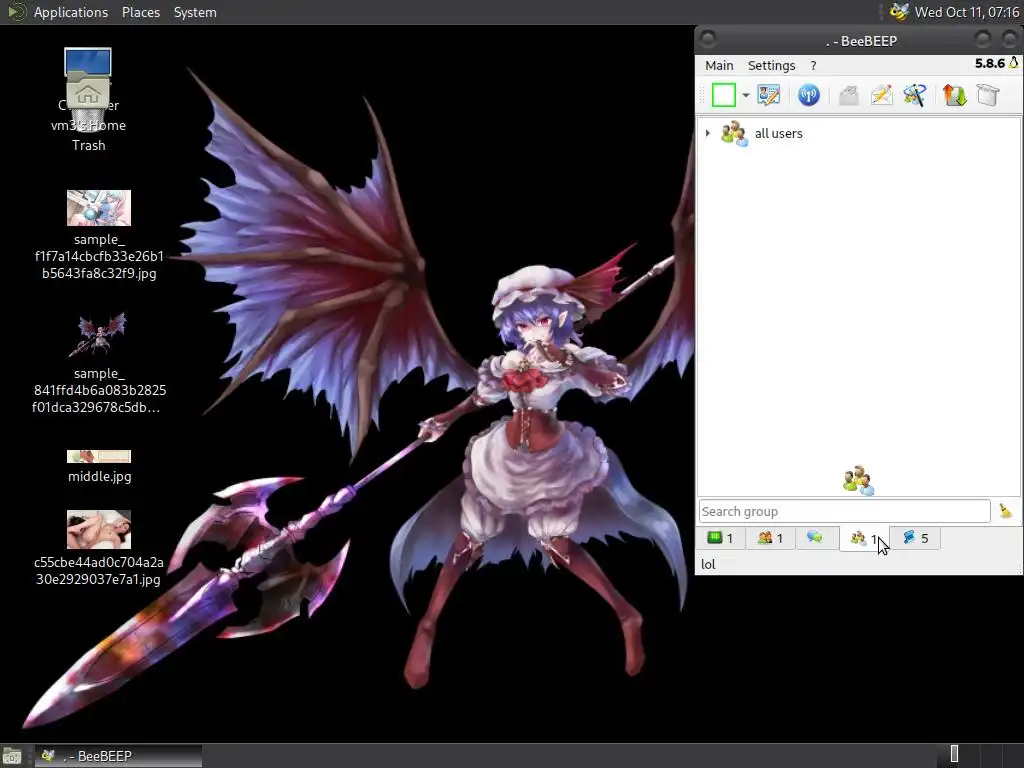Viewport: 1024px width, 768px height.
Task: Click the white box toolbar icon
Action: pos(988,95)
